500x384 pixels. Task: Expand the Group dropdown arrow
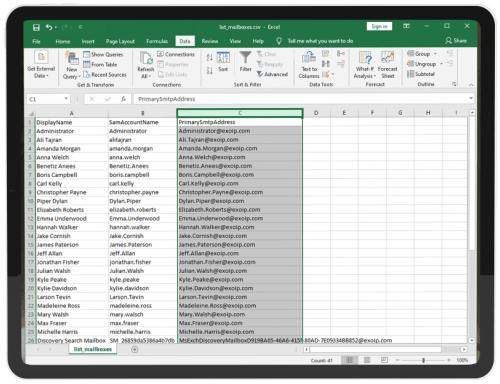[435, 54]
